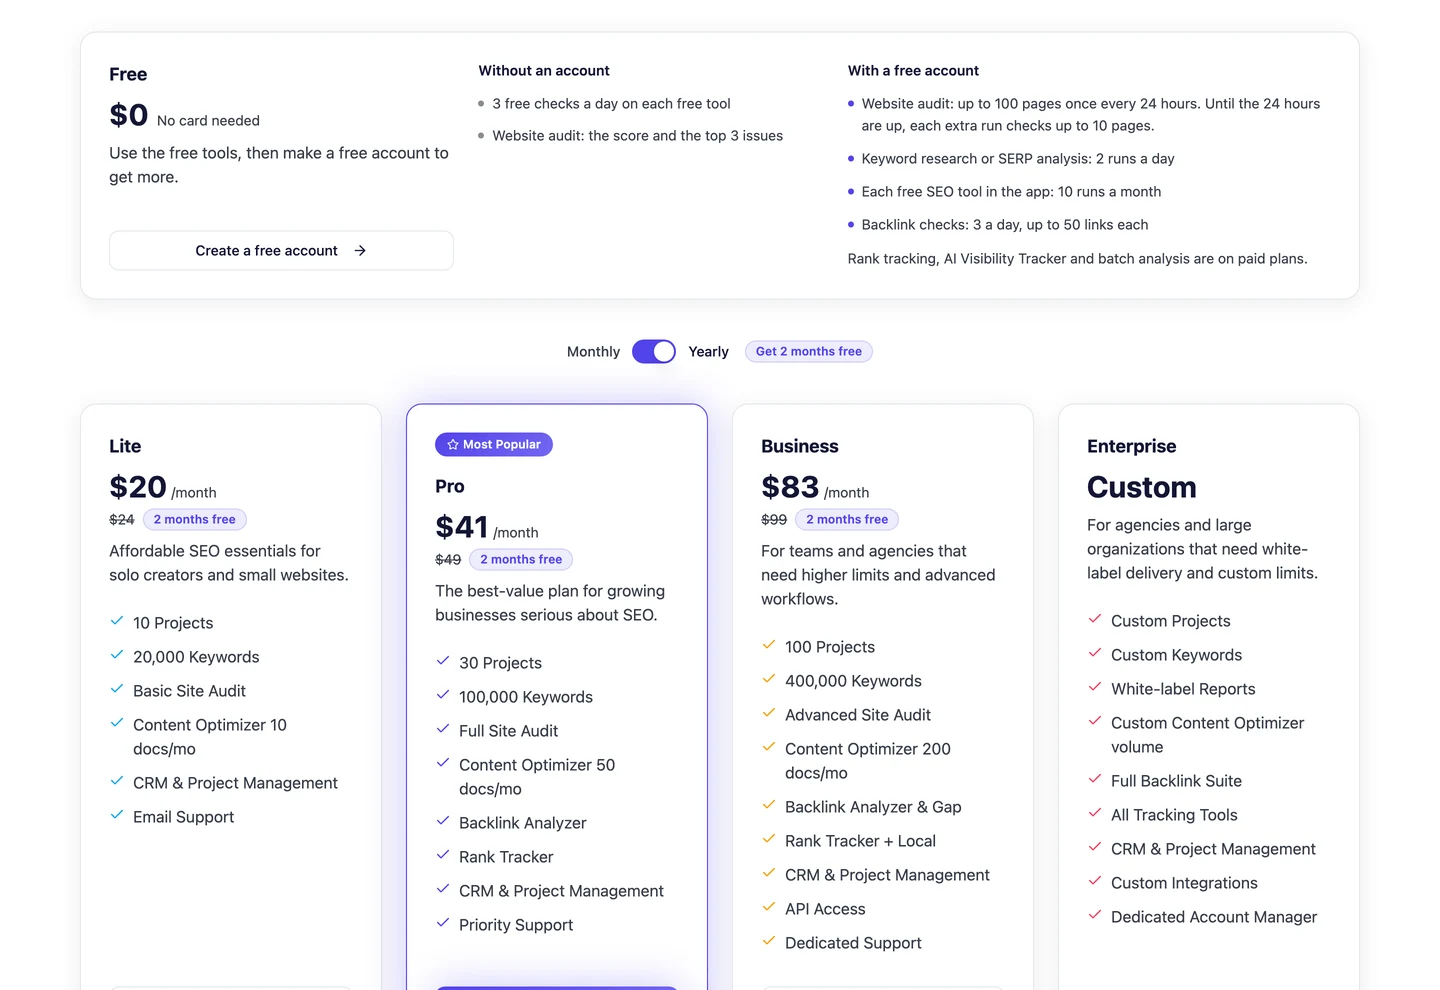
Task: Click the arrow icon in Create a free account
Action: point(360,251)
